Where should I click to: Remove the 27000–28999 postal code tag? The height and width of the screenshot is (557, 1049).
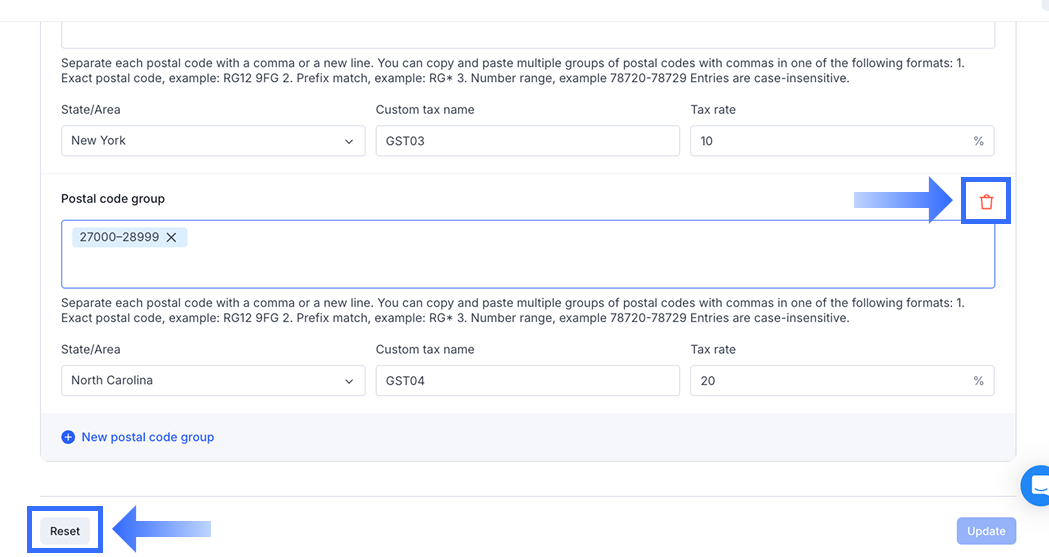pyautogui.click(x=171, y=237)
